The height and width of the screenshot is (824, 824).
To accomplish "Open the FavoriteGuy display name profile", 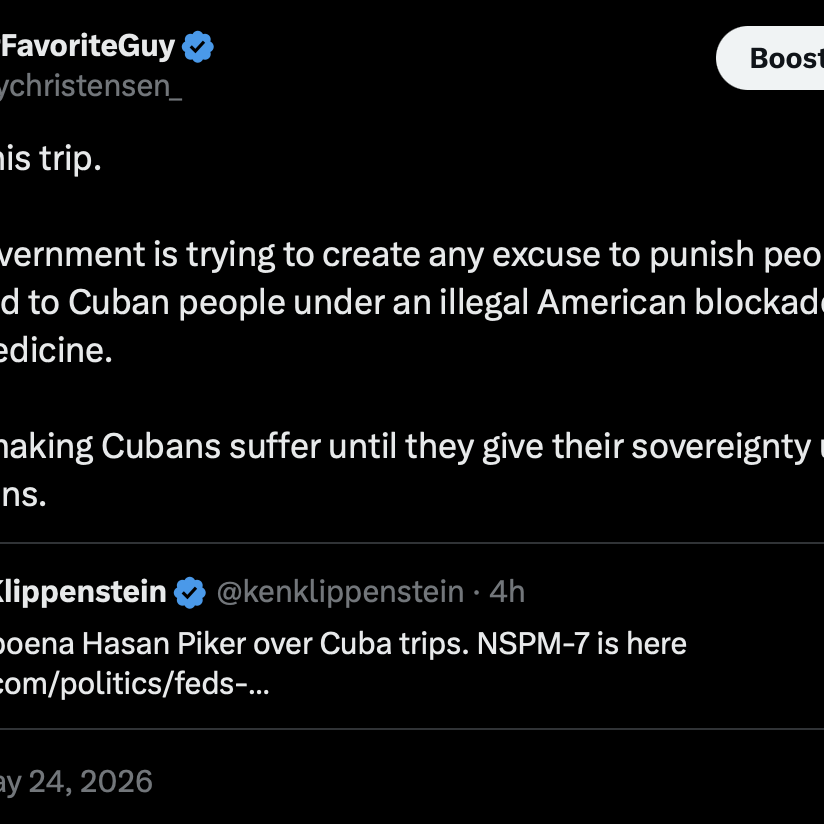I will coord(87,46).
